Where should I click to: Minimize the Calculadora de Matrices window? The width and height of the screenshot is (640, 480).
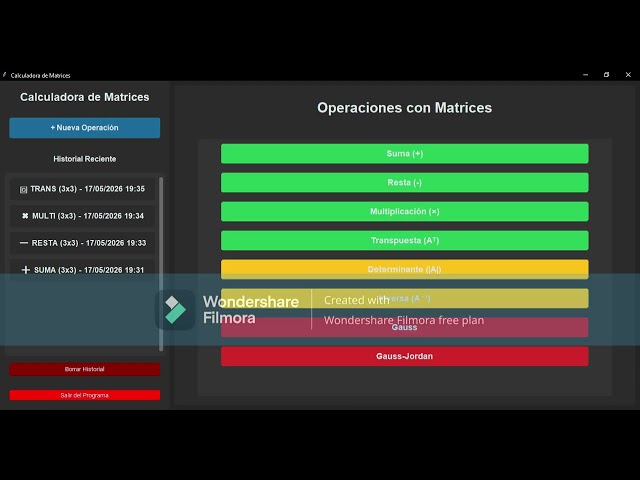(x=585, y=75)
